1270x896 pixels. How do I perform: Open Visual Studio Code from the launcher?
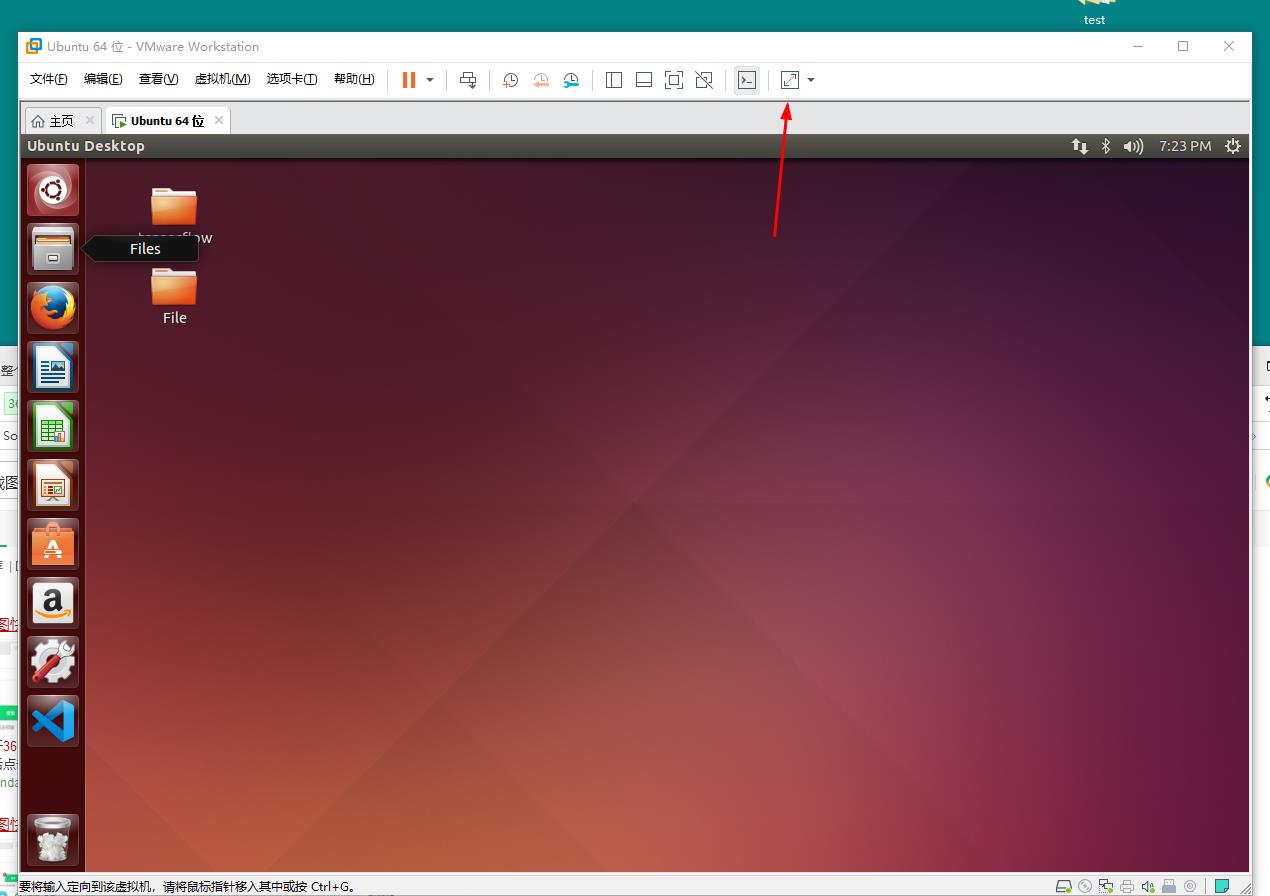click(x=52, y=720)
